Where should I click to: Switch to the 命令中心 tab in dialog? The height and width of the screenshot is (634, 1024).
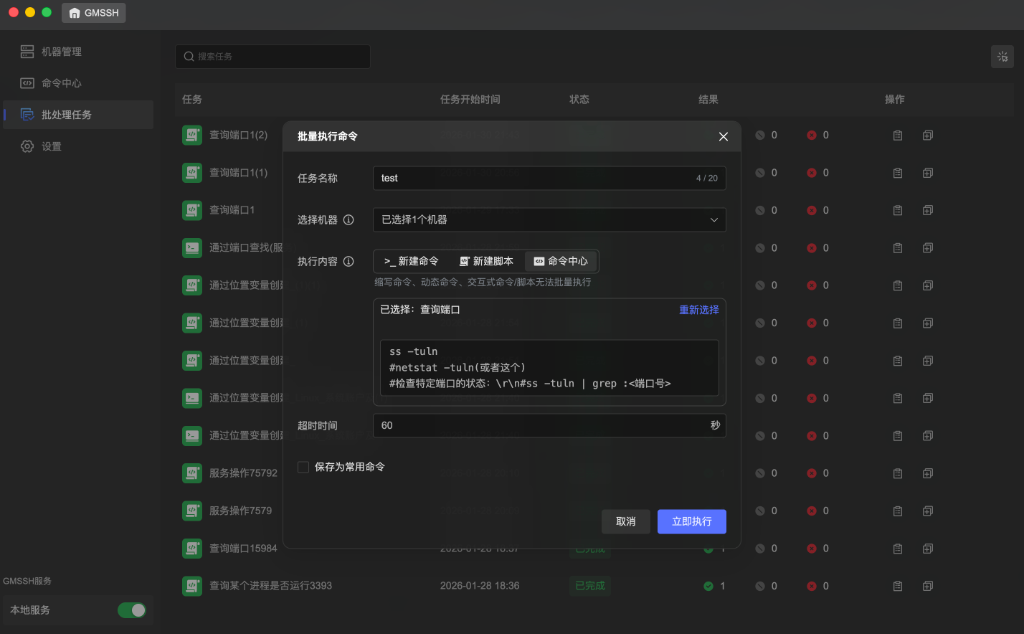[x=561, y=261]
